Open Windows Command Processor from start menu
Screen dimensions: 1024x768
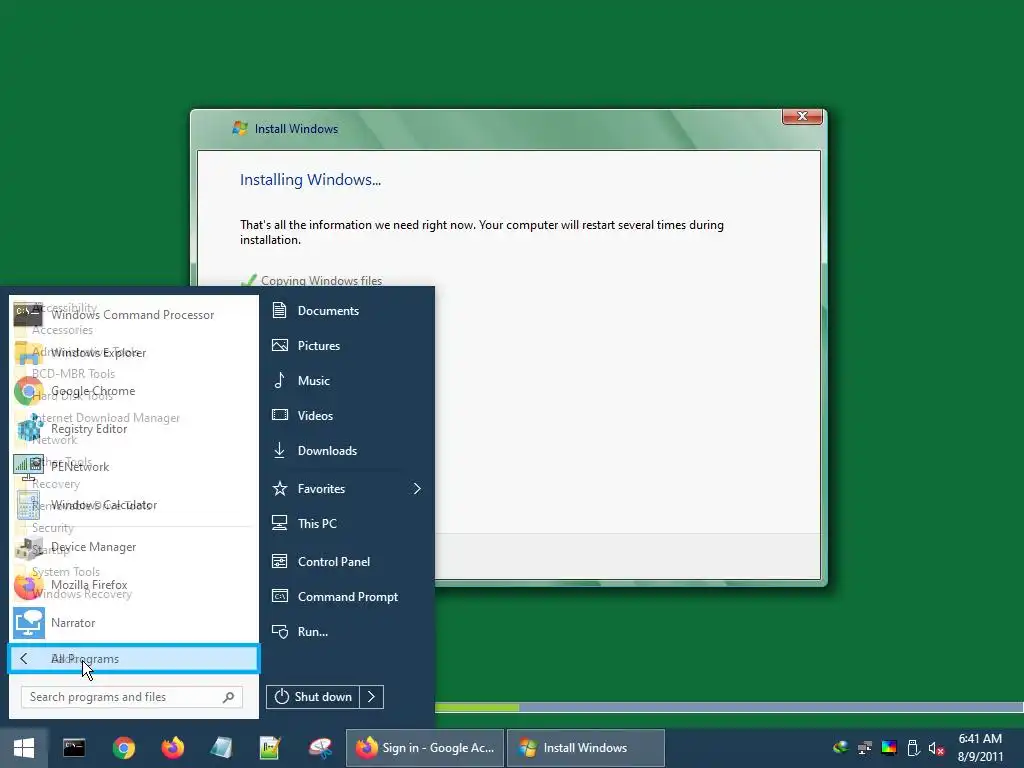(133, 315)
